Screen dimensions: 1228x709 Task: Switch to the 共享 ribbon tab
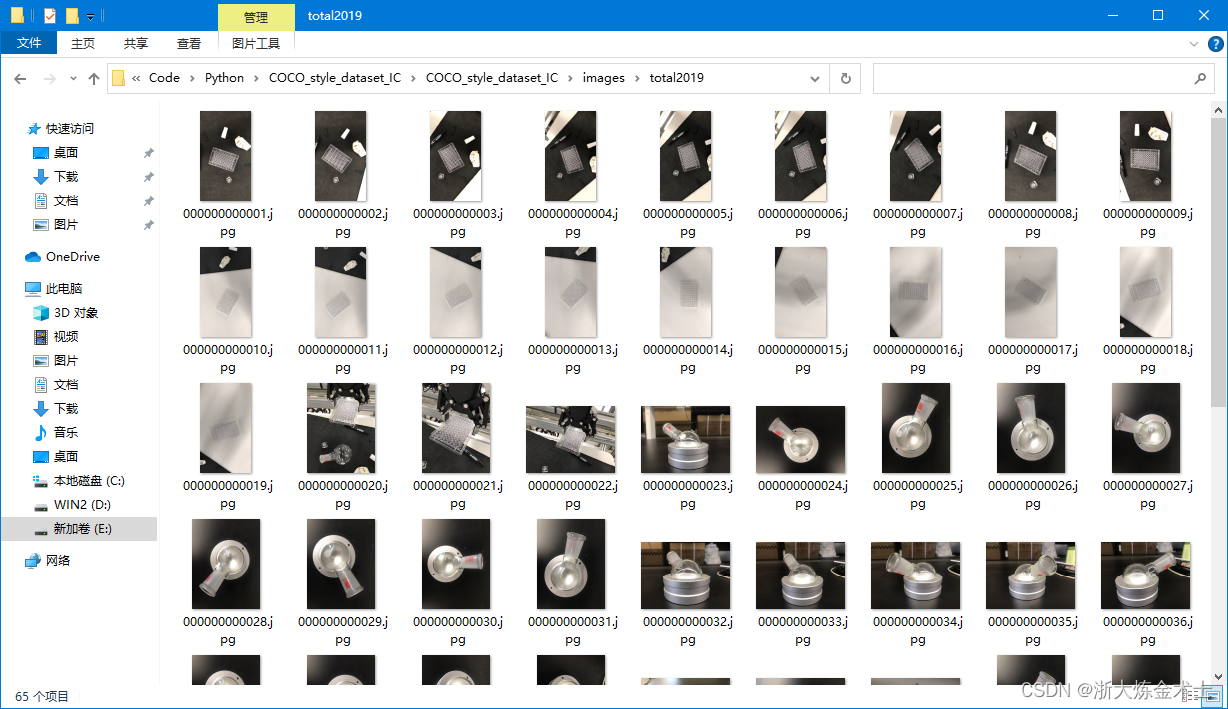(136, 43)
